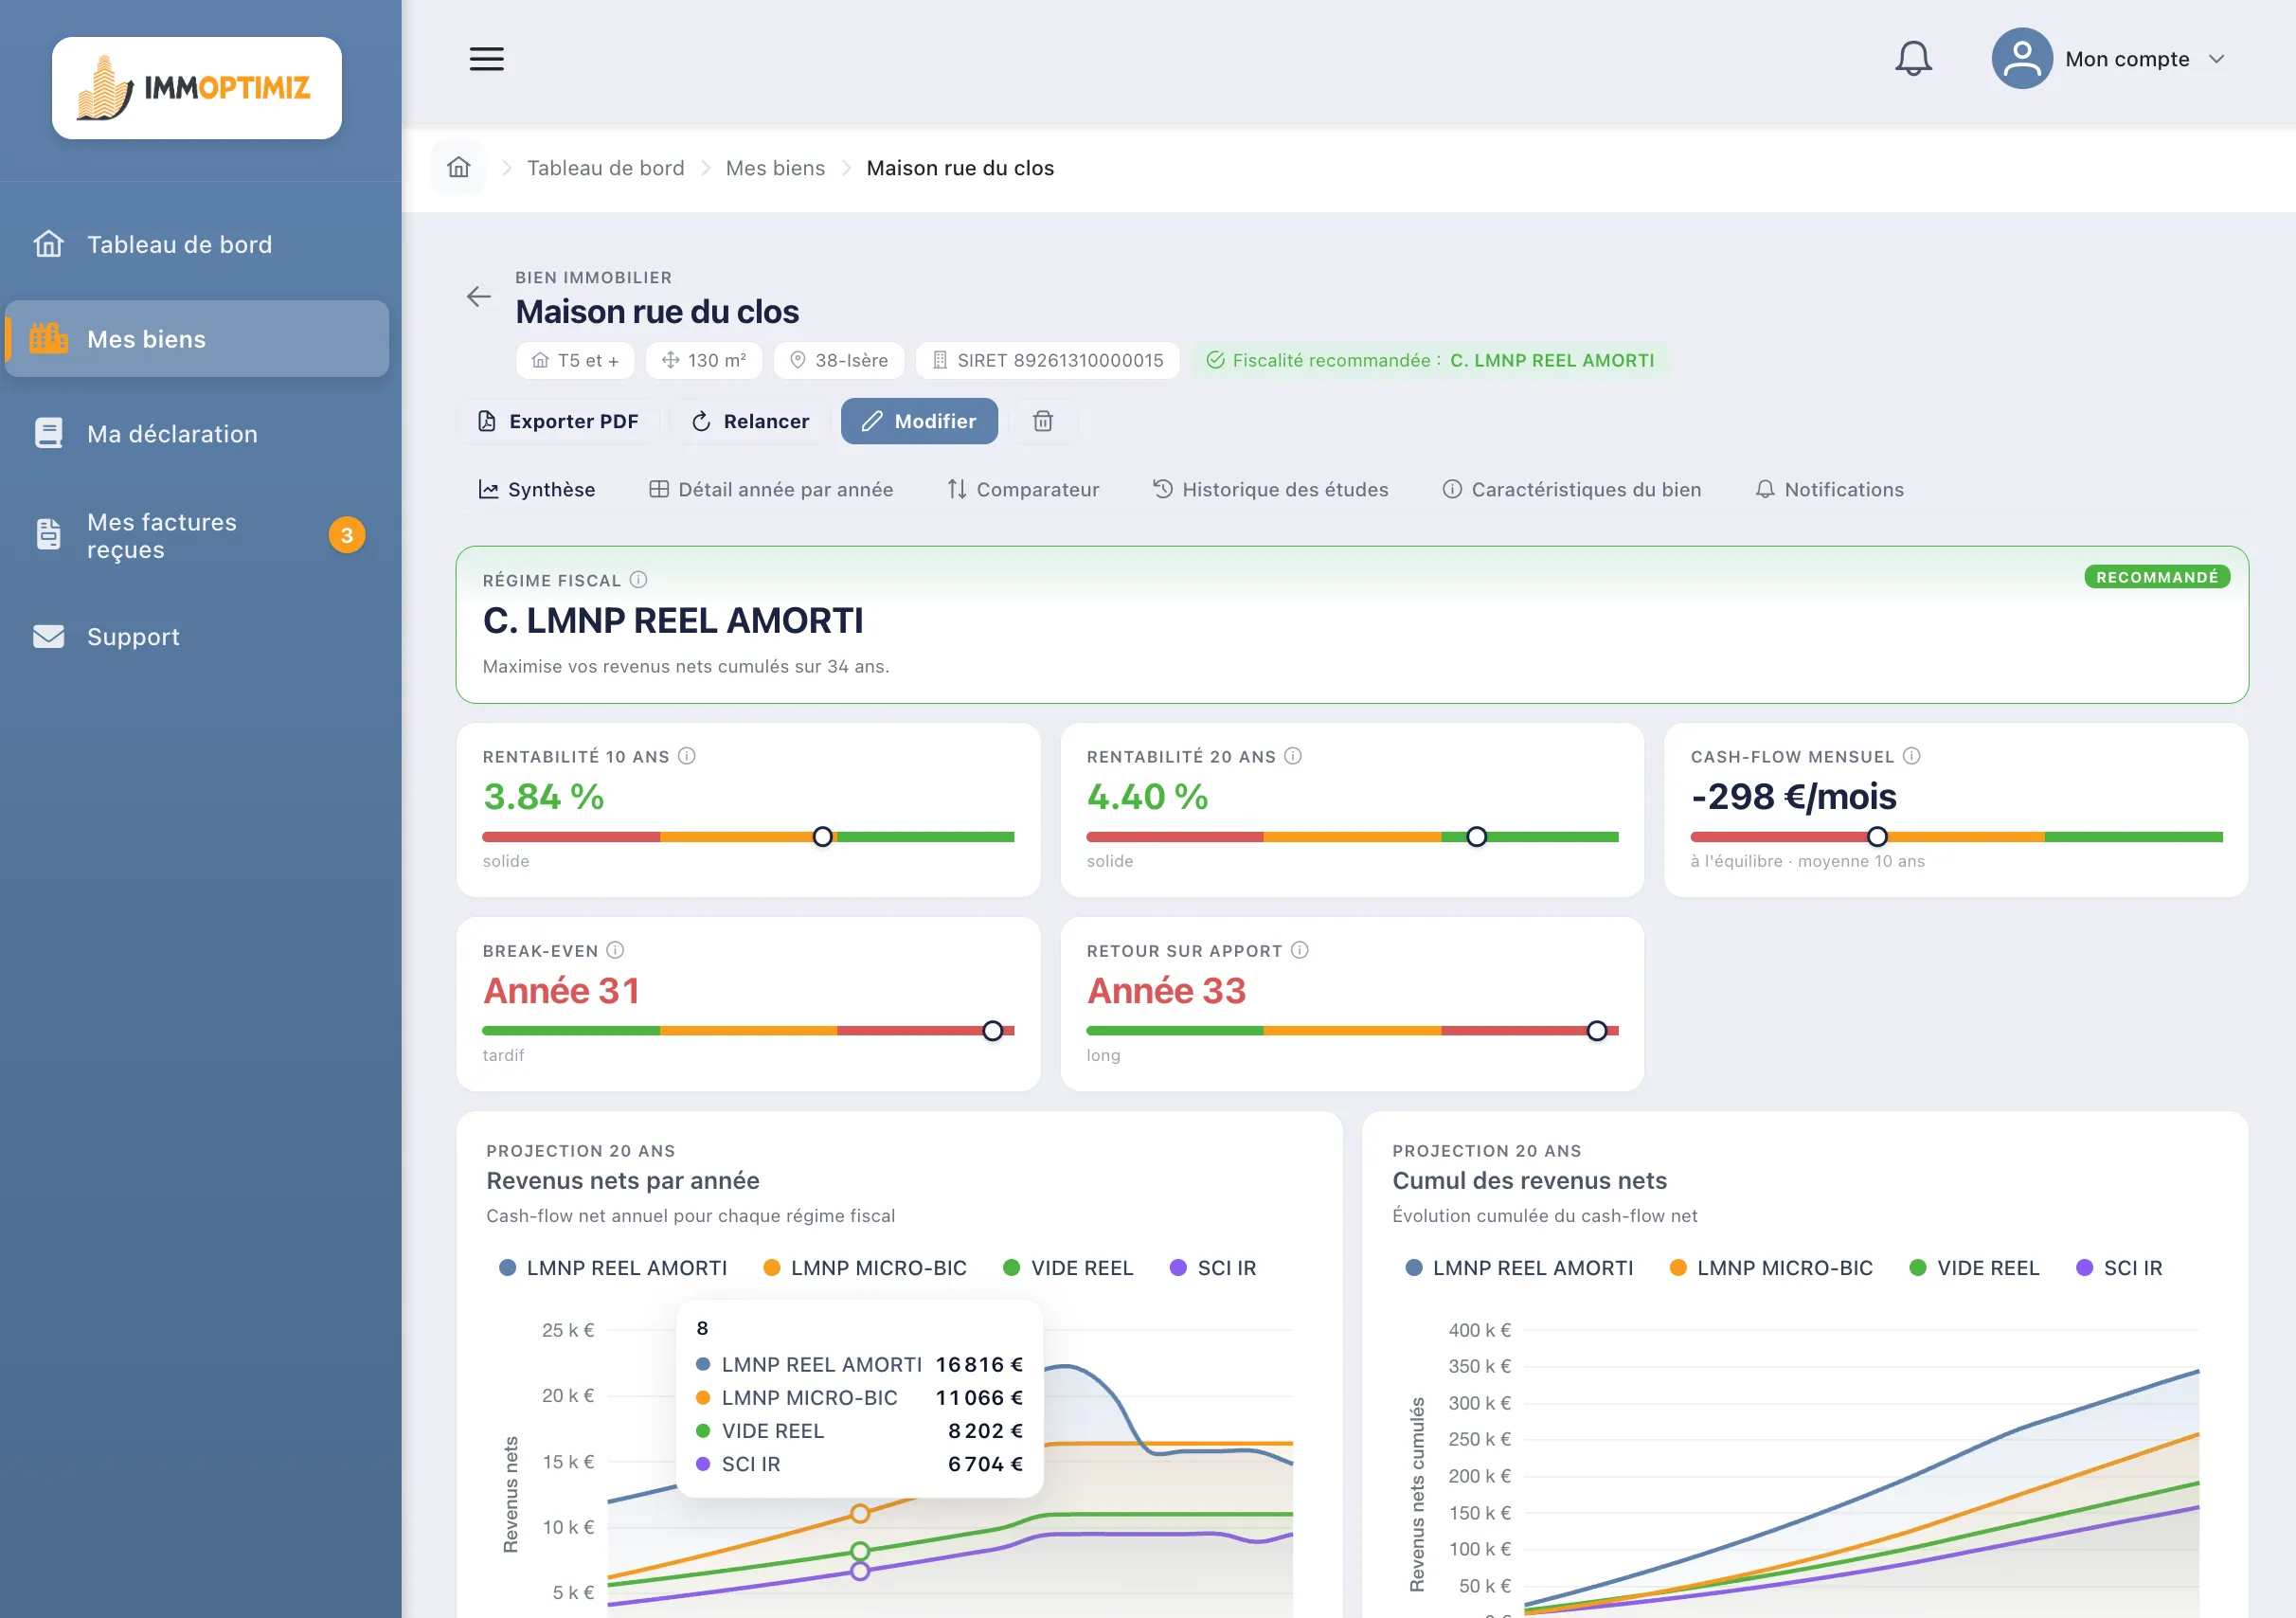Click the 38-Isère location tag

point(838,360)
